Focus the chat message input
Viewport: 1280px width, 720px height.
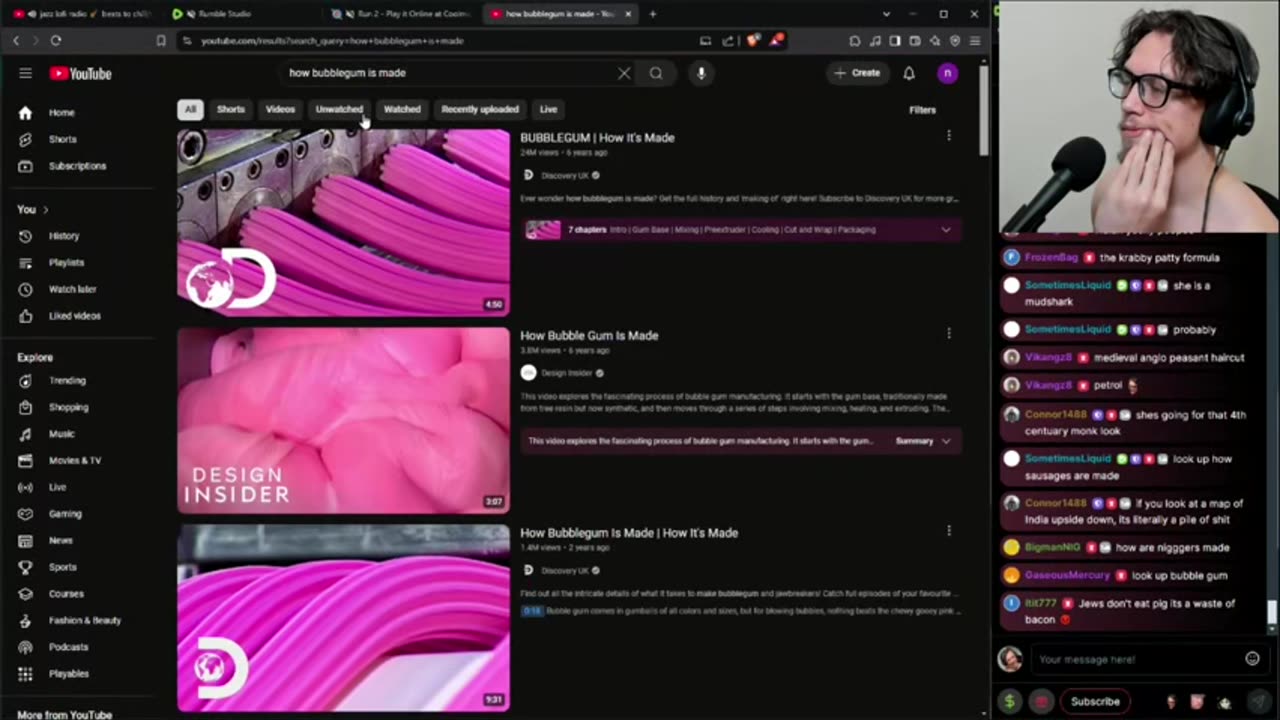pyautogui.click(x=1138, y=659)
